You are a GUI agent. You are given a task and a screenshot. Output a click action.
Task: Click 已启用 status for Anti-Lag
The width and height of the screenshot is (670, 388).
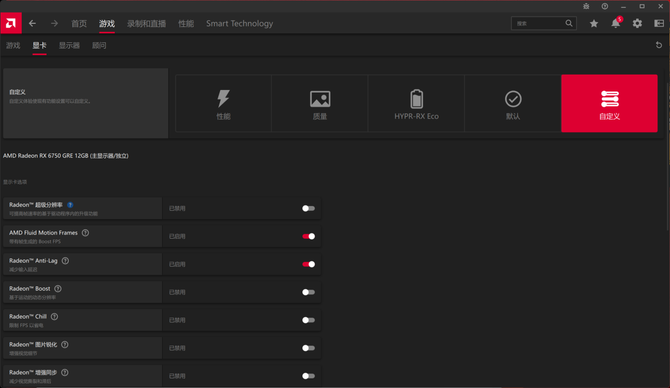coord(177,265)
